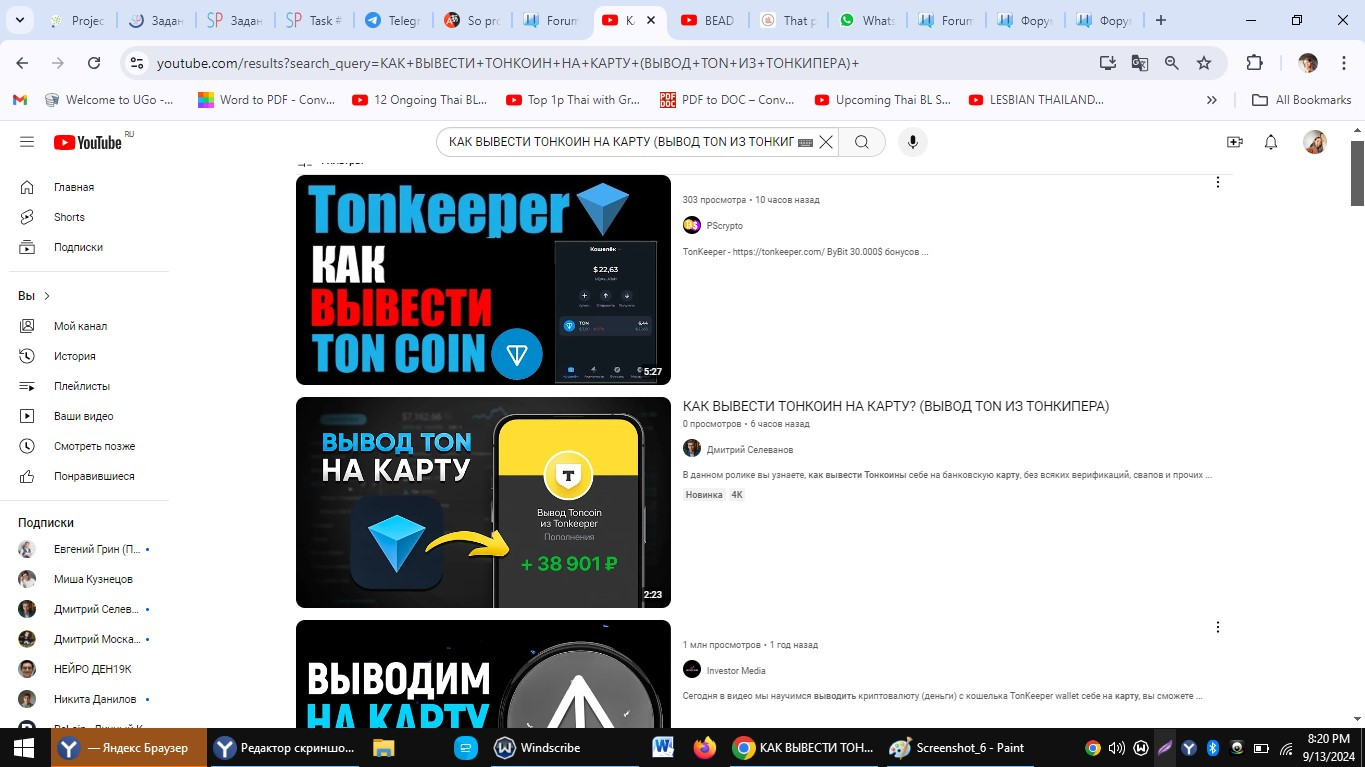The height and width of the screenshot is (767, 1365).
Task: Show YouTube notifications bell
Action: click(x=1271, y=142)
